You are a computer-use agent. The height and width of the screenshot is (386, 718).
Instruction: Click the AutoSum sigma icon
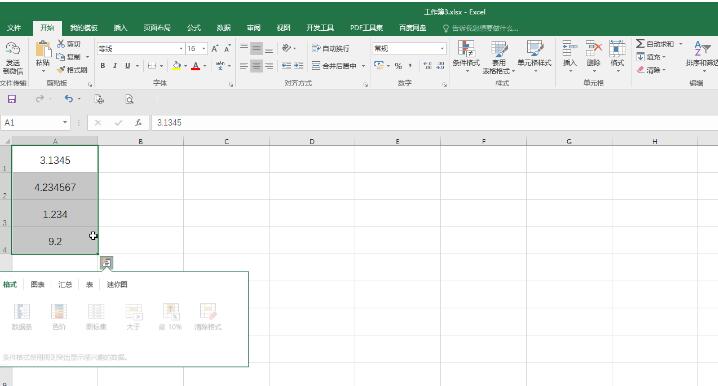640,44
